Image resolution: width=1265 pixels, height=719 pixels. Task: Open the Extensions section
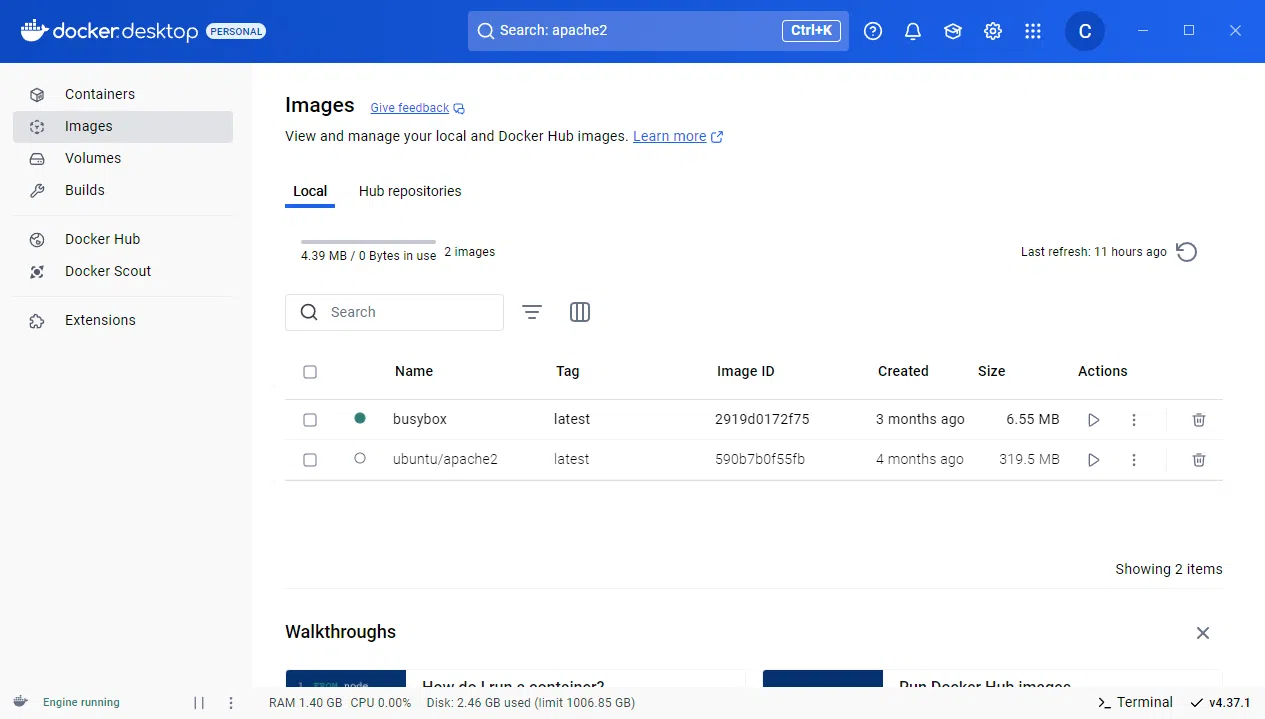tap(100, 320)
